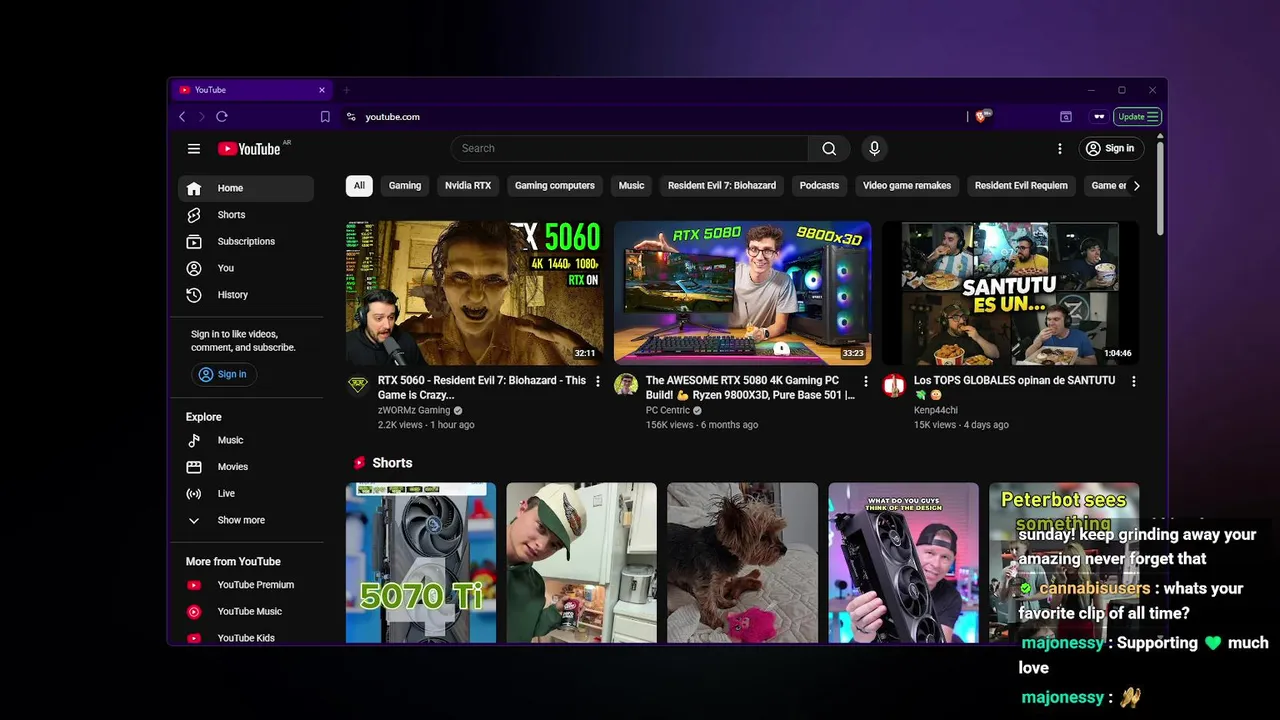Close the YouTube browser tab

coord(322,90)
